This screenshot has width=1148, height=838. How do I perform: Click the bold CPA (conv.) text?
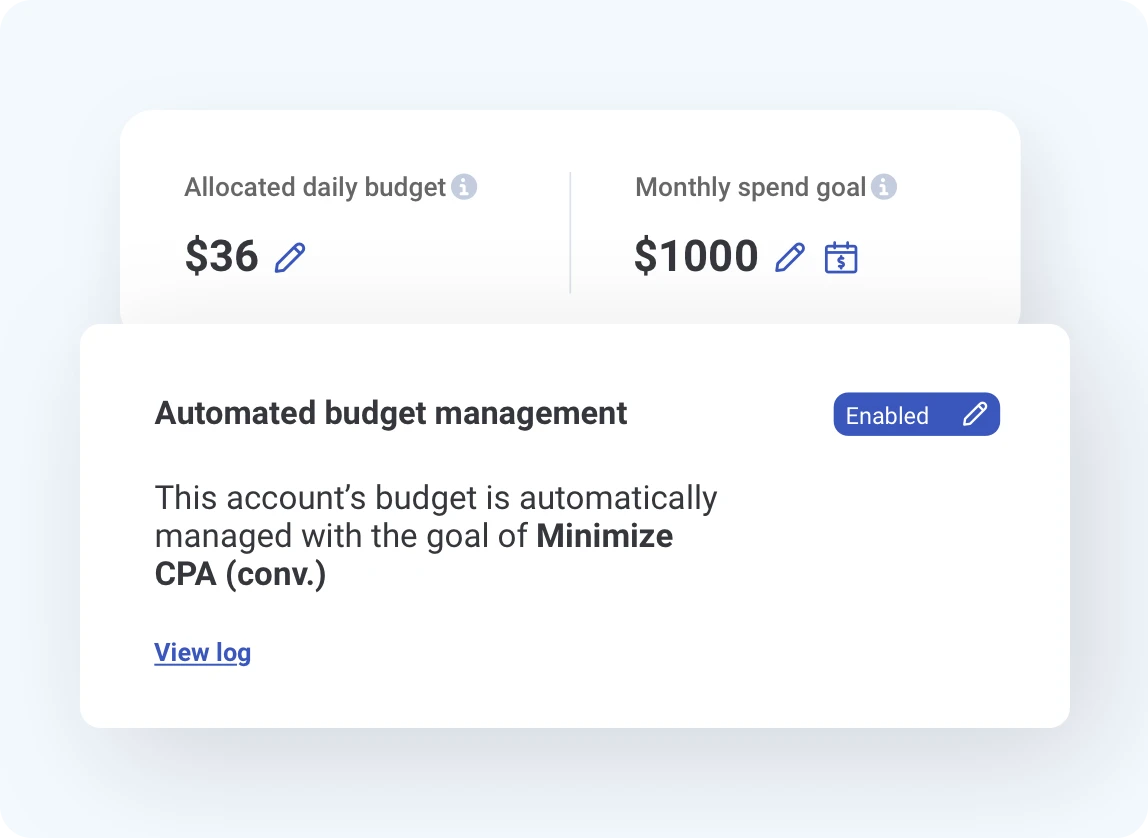240,575
